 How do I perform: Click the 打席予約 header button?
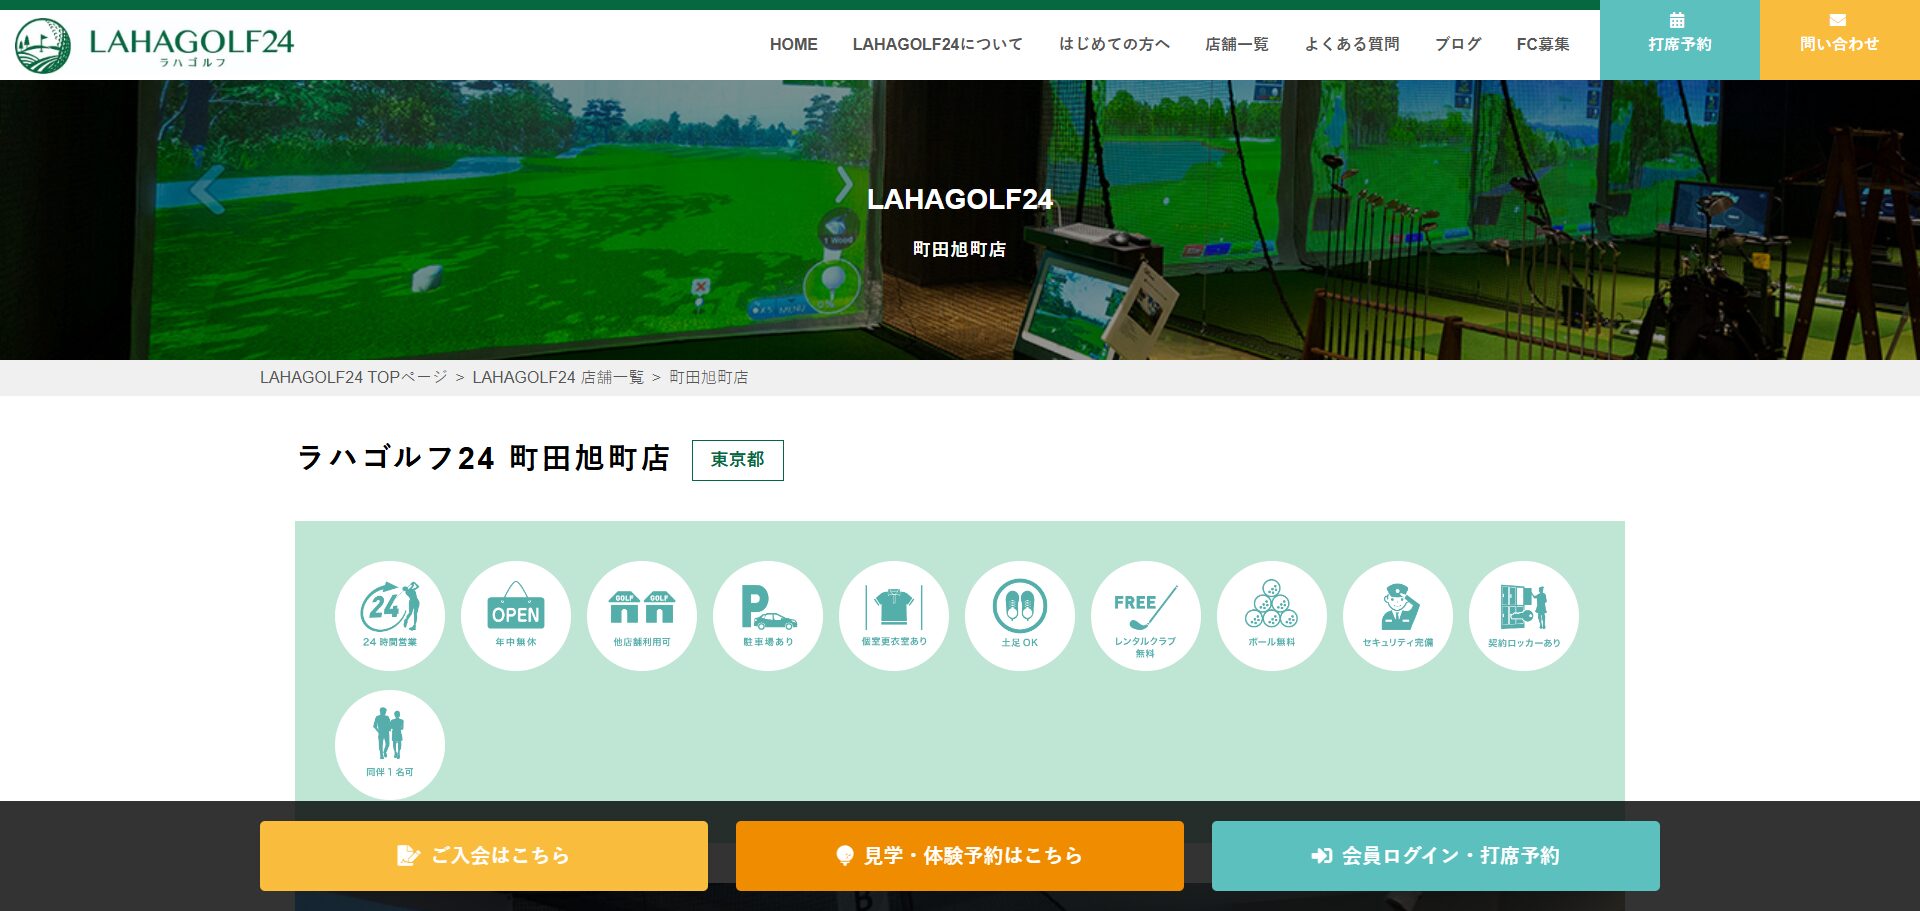click(1680, 40)
